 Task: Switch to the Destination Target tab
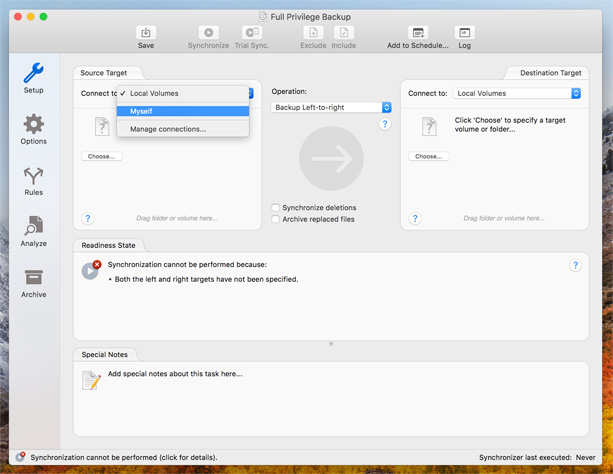(550, 73)
